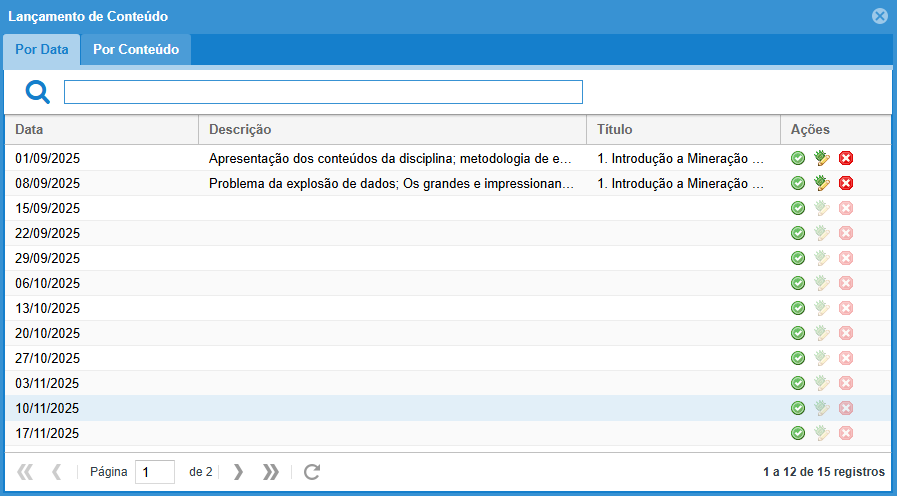This screenshot has width=897, height=496.
Task: Select the Por Data tab
Action: [x=42, y=49]
